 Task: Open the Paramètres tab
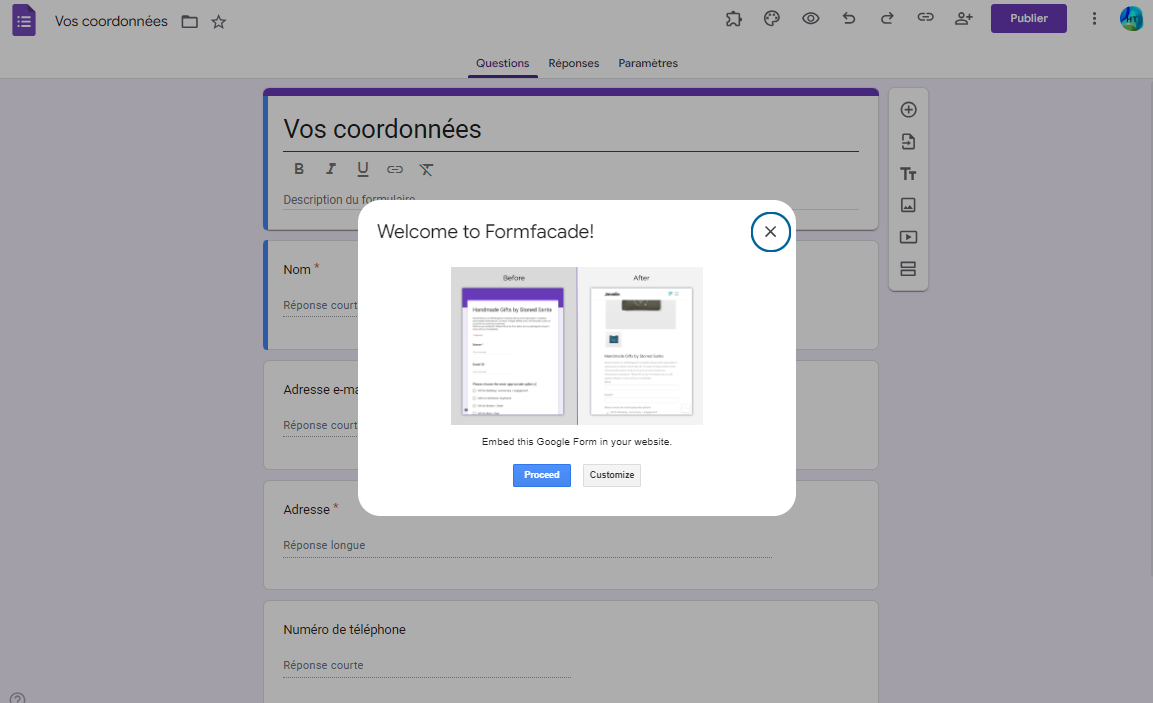click(x=648, y=63)
